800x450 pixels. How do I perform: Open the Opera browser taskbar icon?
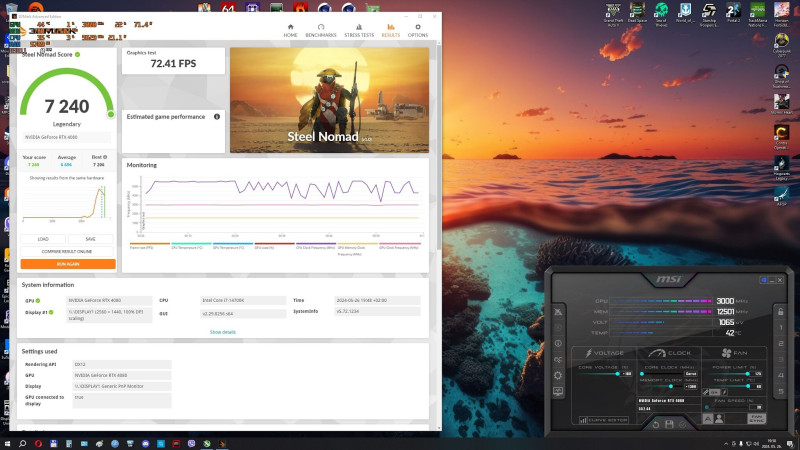pyautogui.click(x=38, y=444)
